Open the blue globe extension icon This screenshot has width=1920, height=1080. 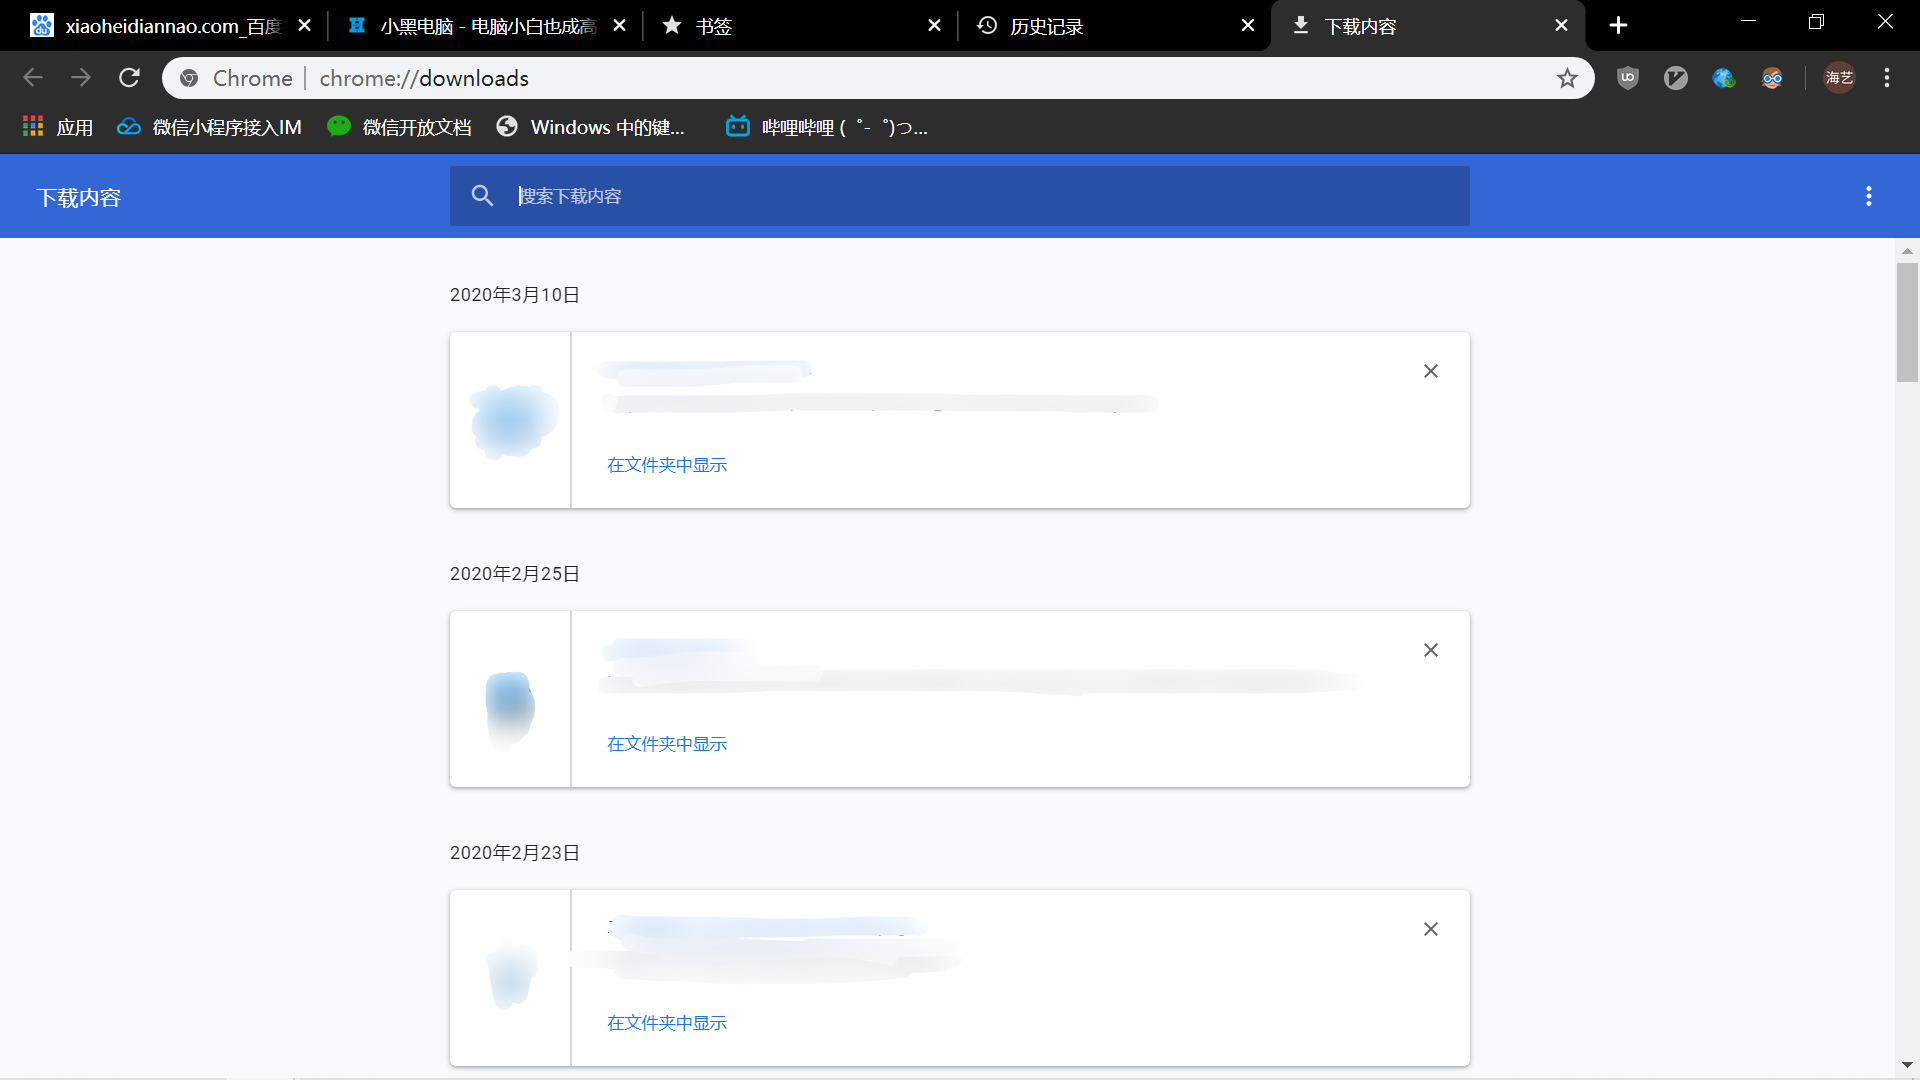[x=1724, y=78]
